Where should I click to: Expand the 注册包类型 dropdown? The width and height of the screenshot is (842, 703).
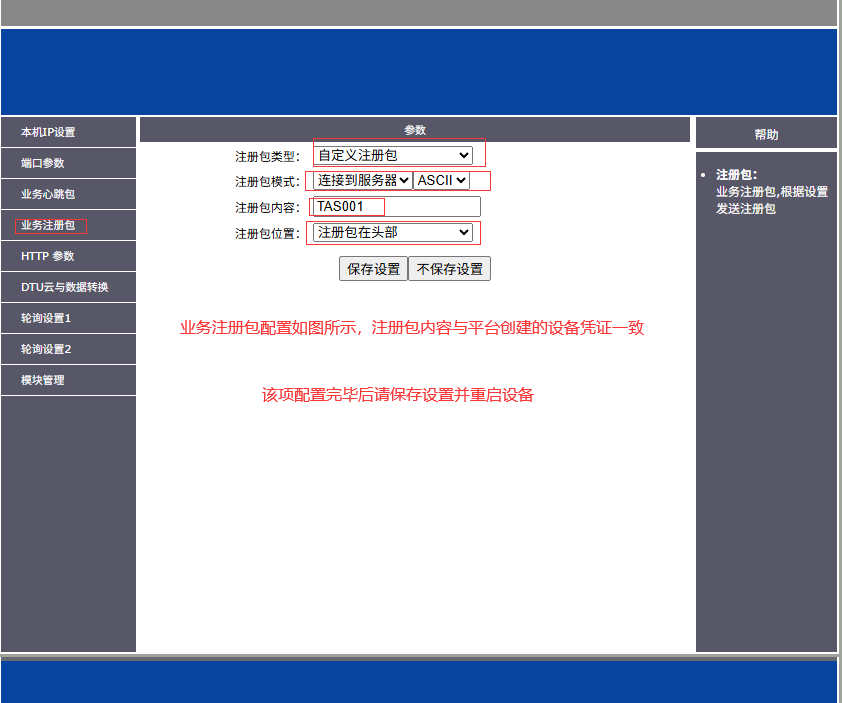[392, 155]
